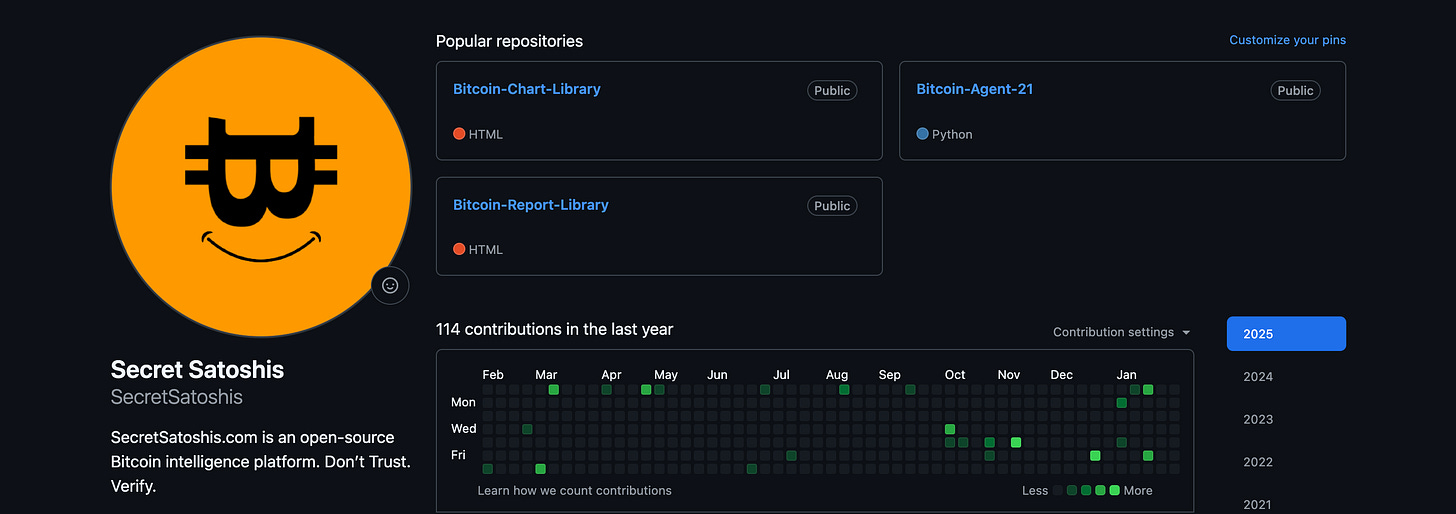Click the Popular repositories heading
Image resolution: width=1456 pixels, height=514 pixels.
[509, 41]
